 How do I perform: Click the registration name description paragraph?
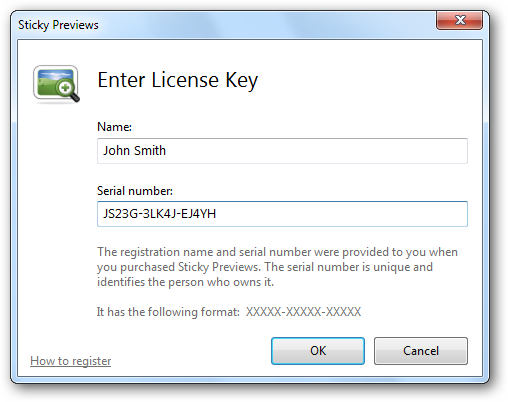[x=277, y=267]
